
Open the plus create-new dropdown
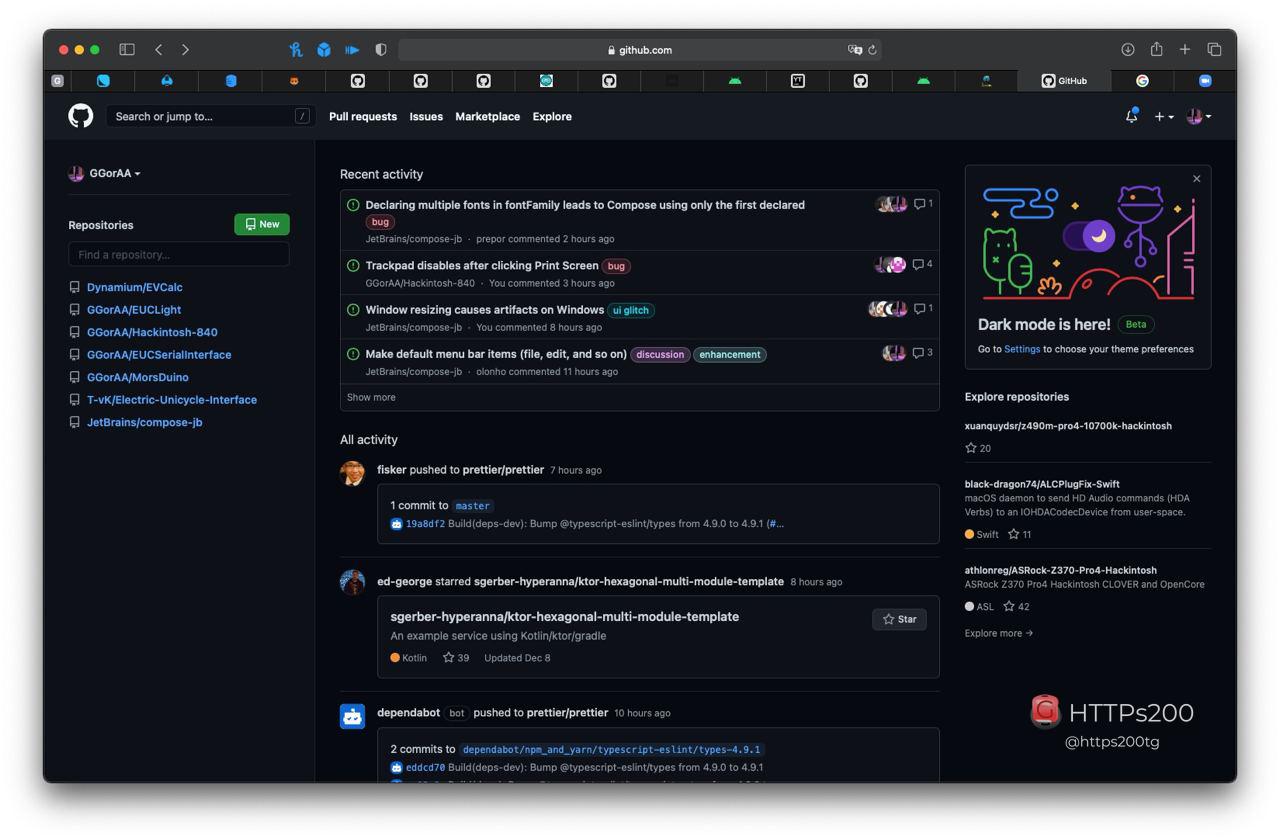pos(1164,116)
